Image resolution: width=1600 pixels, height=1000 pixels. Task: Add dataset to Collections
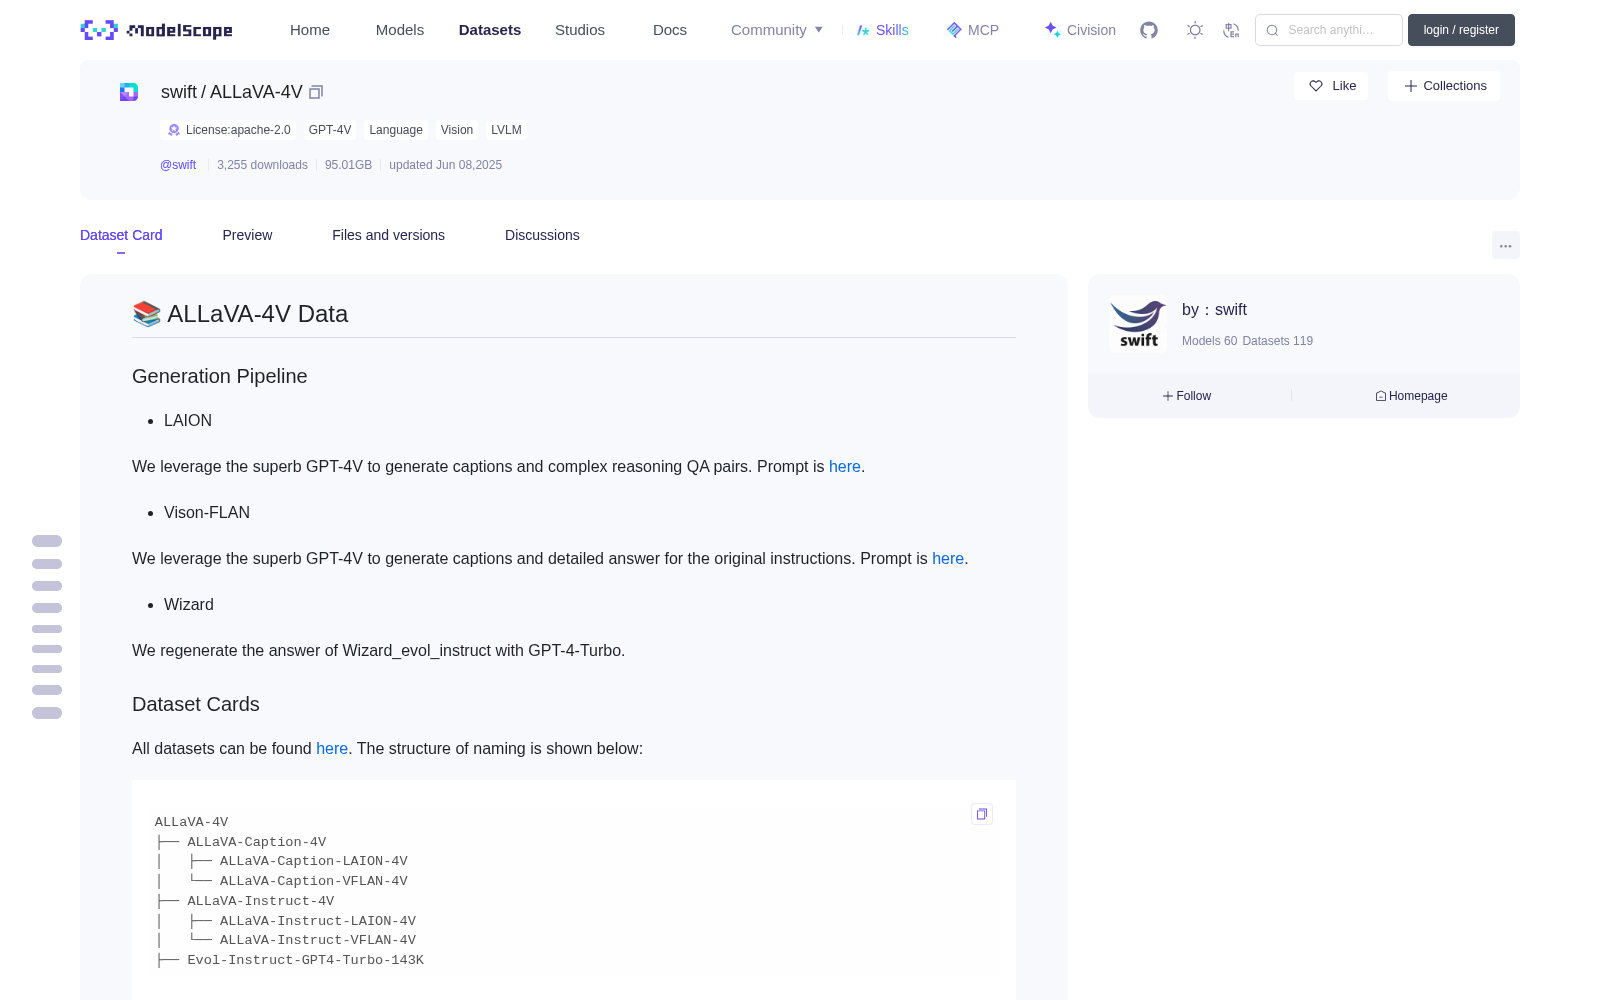pyautogui.click(x=1444, y=86)
